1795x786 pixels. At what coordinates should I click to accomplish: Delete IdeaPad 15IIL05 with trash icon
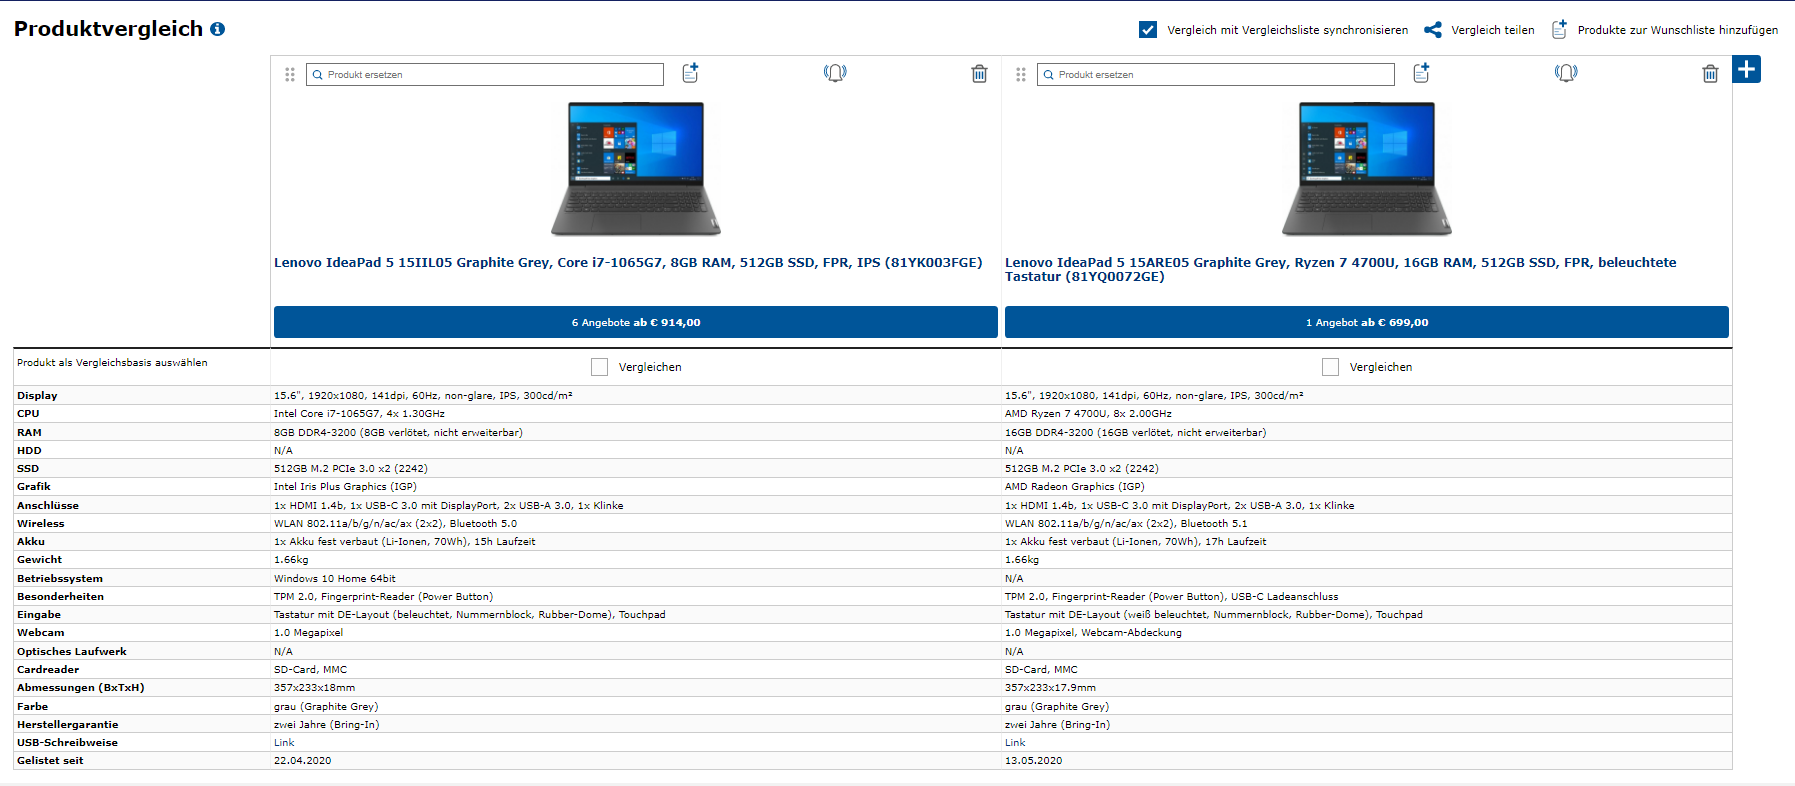tap(979, 74)
